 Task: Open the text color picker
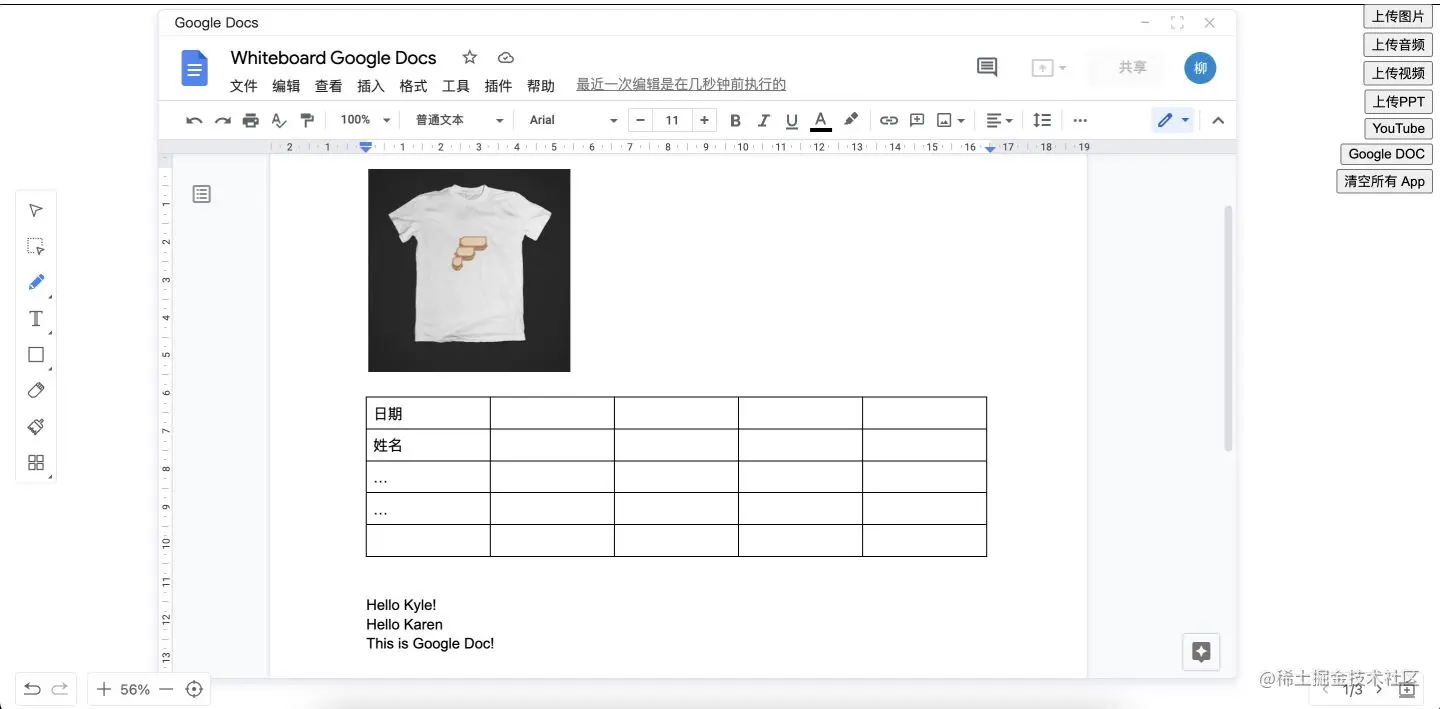821,120
